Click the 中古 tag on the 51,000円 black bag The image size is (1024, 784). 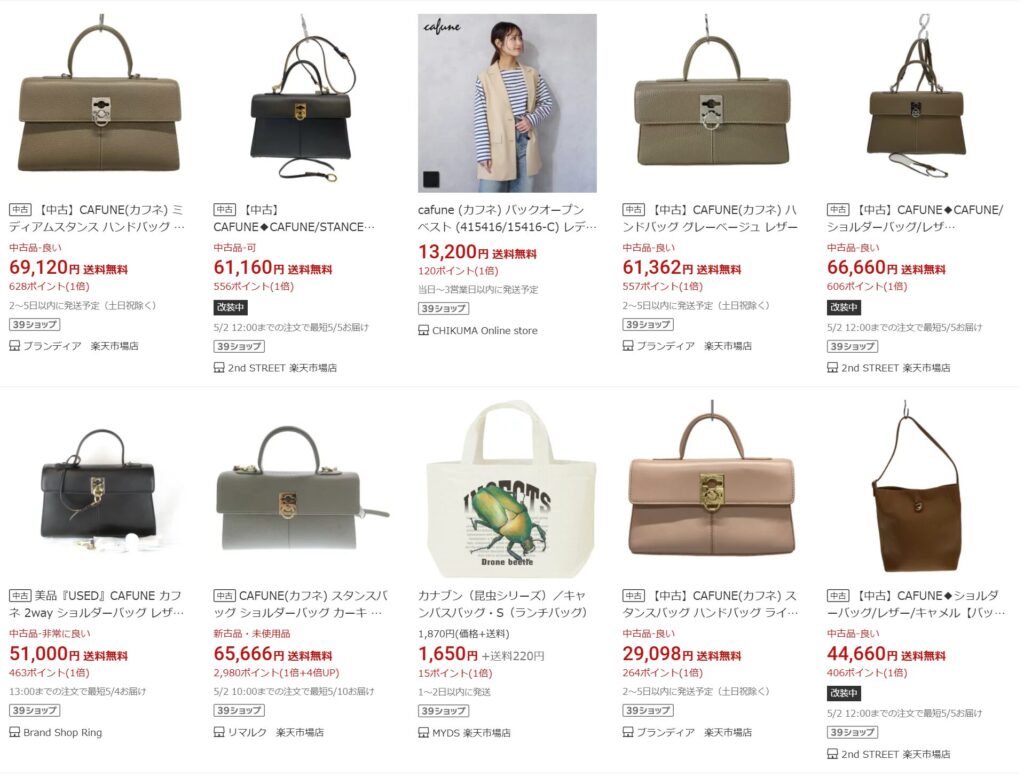pos(20,596)
